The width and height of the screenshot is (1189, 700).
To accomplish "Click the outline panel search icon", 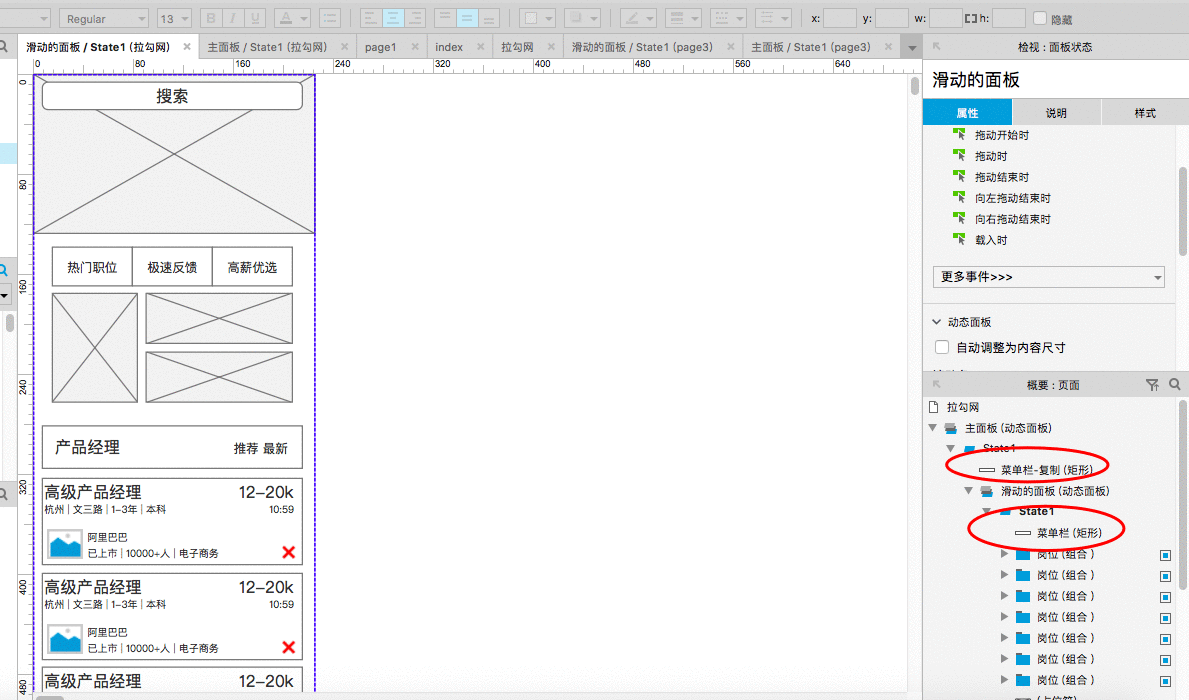I will (1175, 385).
